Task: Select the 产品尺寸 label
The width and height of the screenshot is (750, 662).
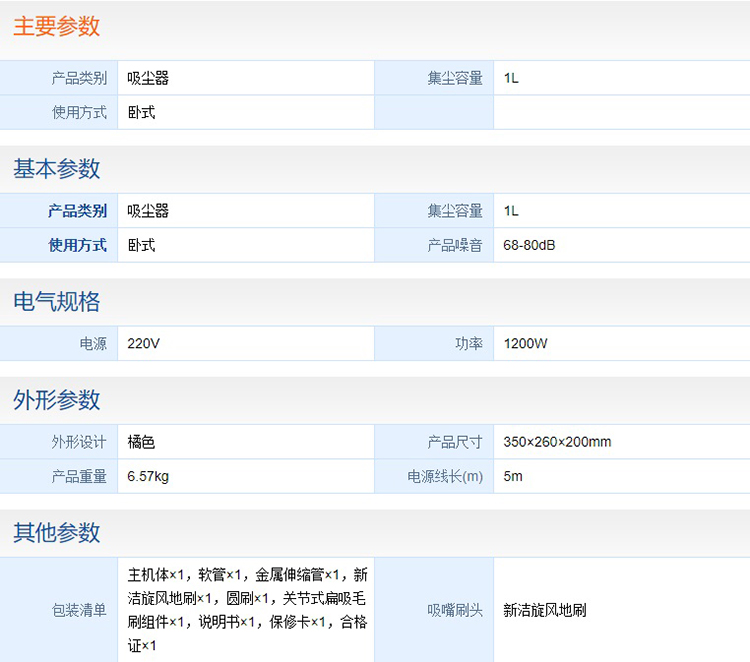Action: point(455,442)
